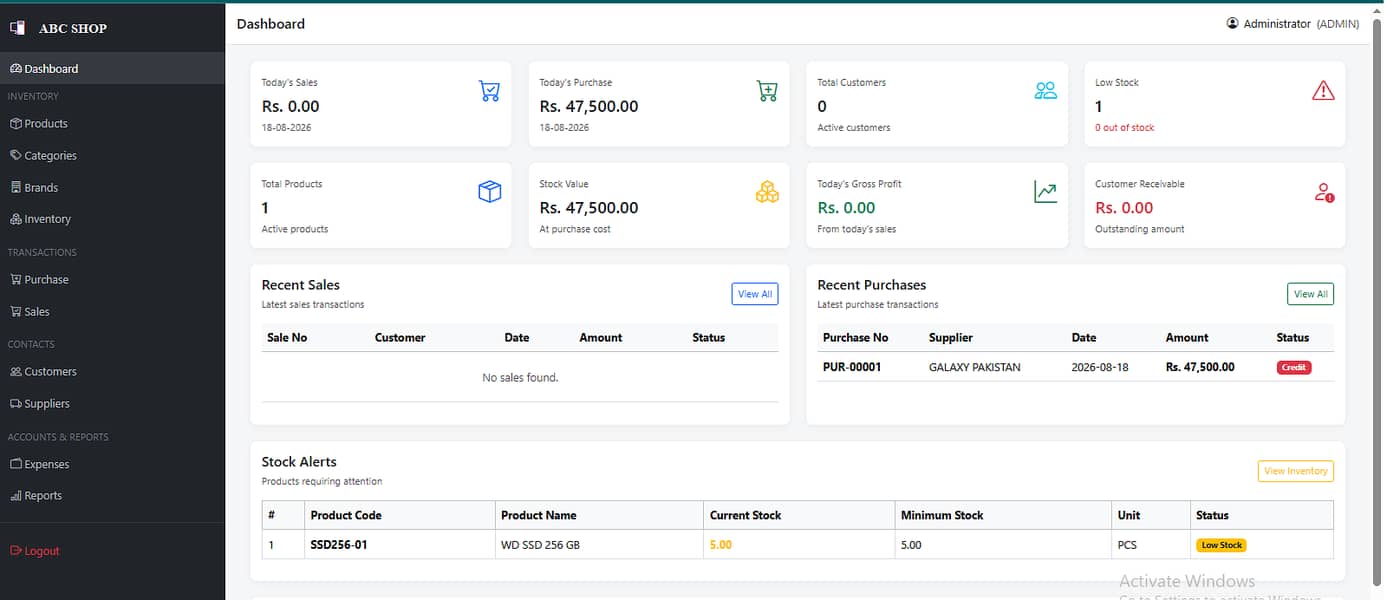Viewport: 1387px width, 600px height.
Task: Click the ABC SHOP brand title
Action: 73,29
